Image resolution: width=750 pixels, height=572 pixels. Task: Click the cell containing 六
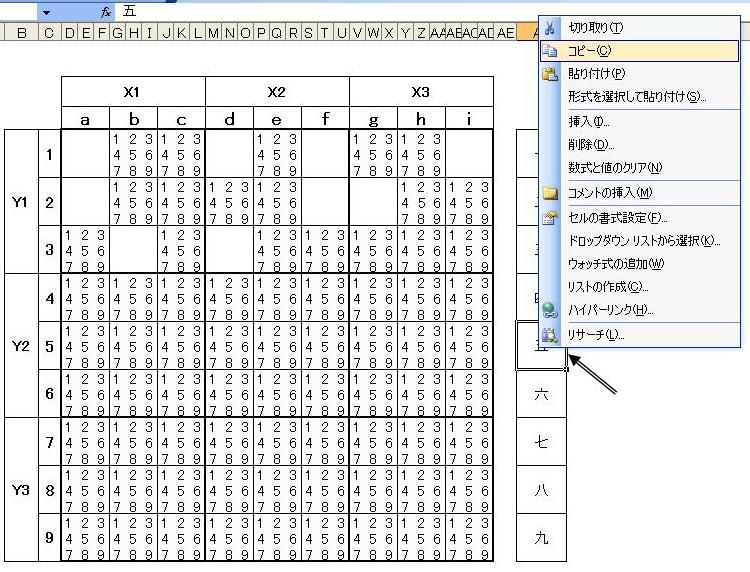coord(541,394)
